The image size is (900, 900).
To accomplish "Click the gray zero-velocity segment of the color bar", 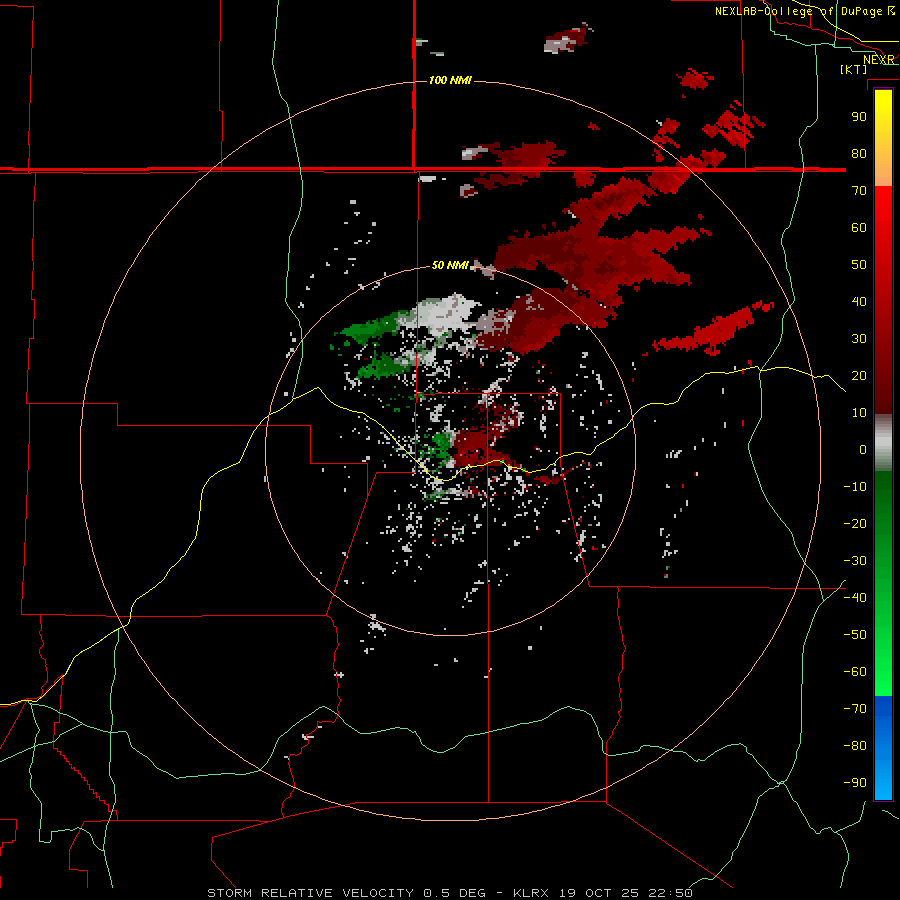I will coord(883,443).
